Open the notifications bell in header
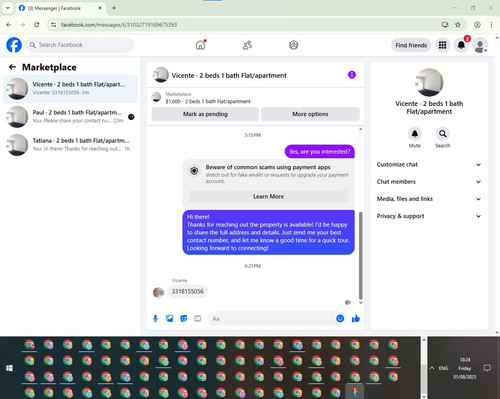The image size is (500, 399). 461,45
